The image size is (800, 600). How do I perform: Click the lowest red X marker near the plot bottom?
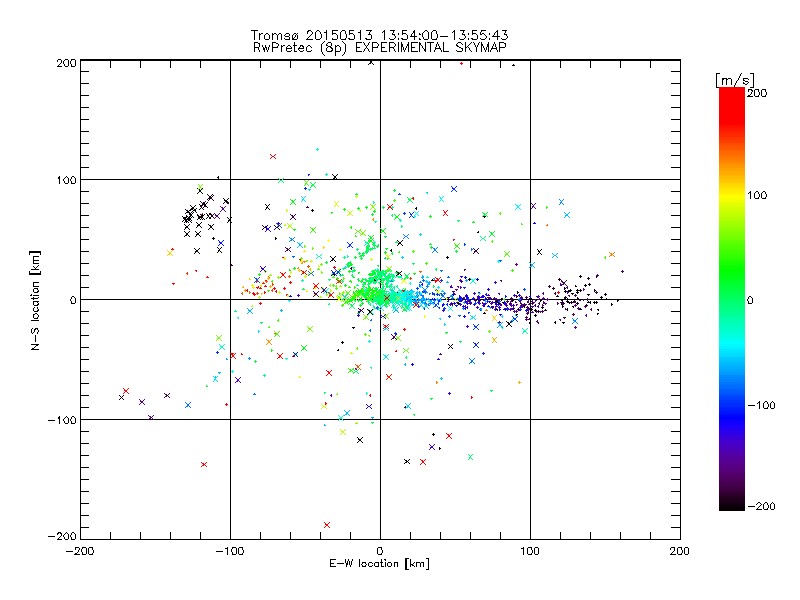point(327,525)
